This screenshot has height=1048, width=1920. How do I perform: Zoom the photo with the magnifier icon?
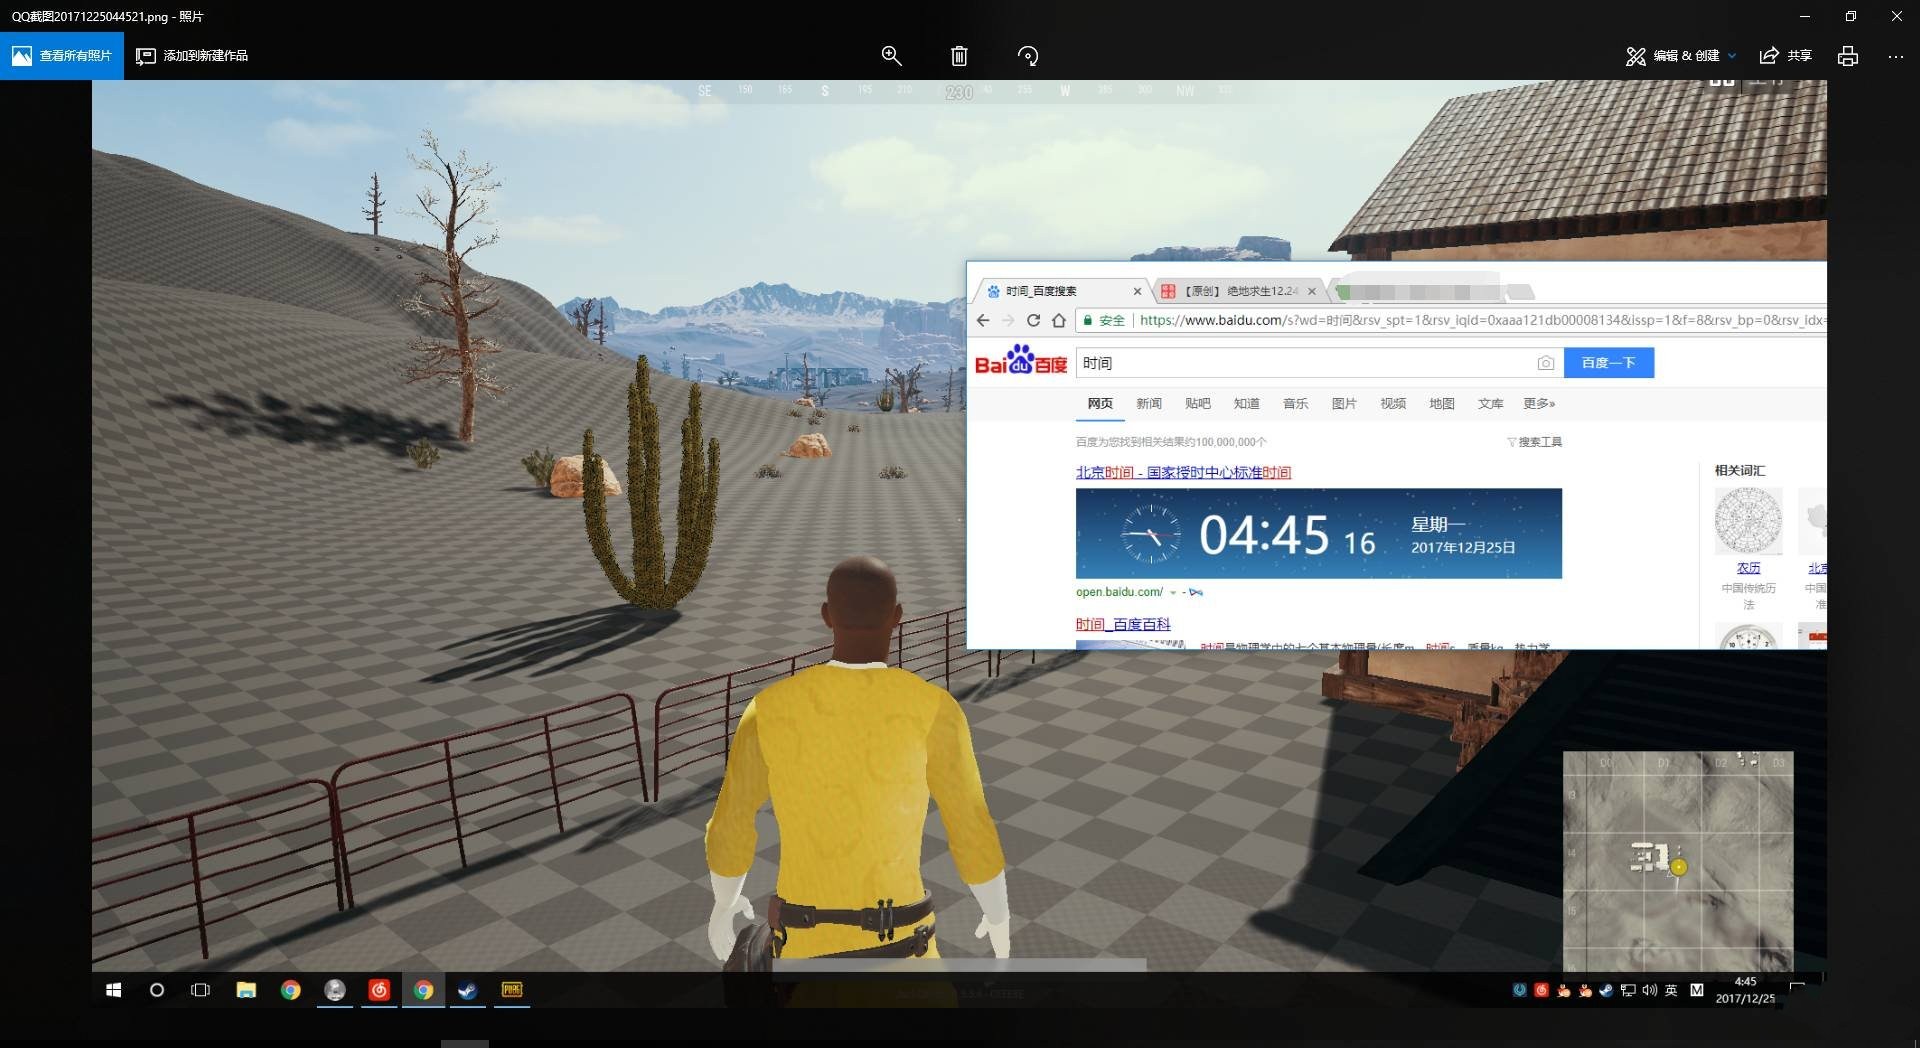coord(891,56)
